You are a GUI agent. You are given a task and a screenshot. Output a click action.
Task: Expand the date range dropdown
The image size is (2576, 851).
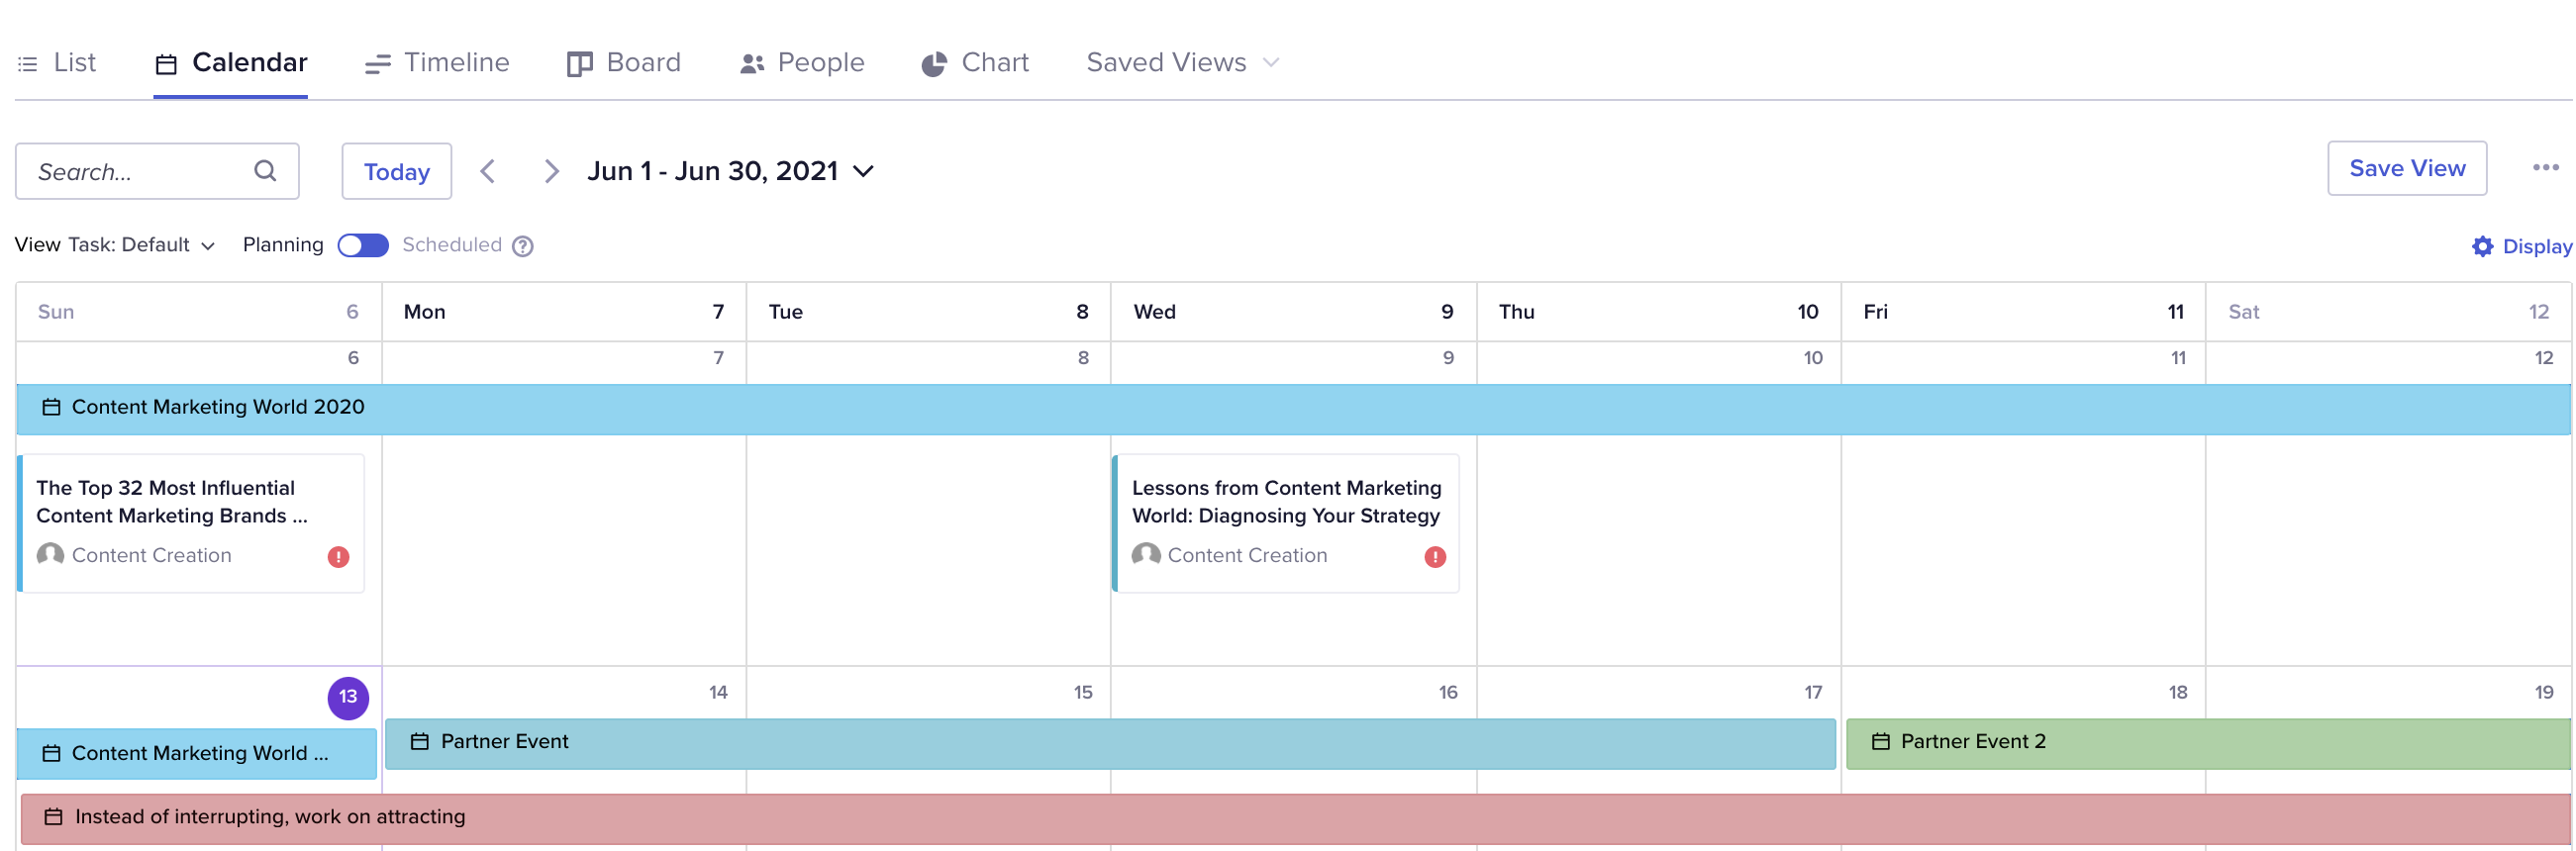click(x=864, y=171)
